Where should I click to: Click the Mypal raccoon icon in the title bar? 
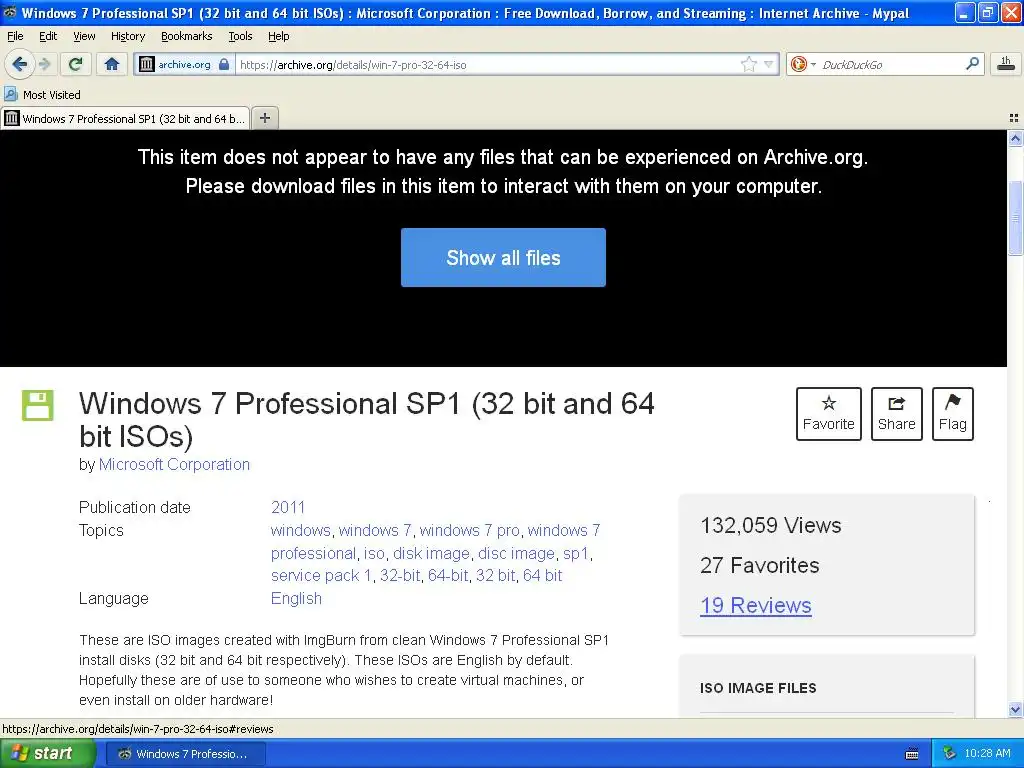pos(10,12)
